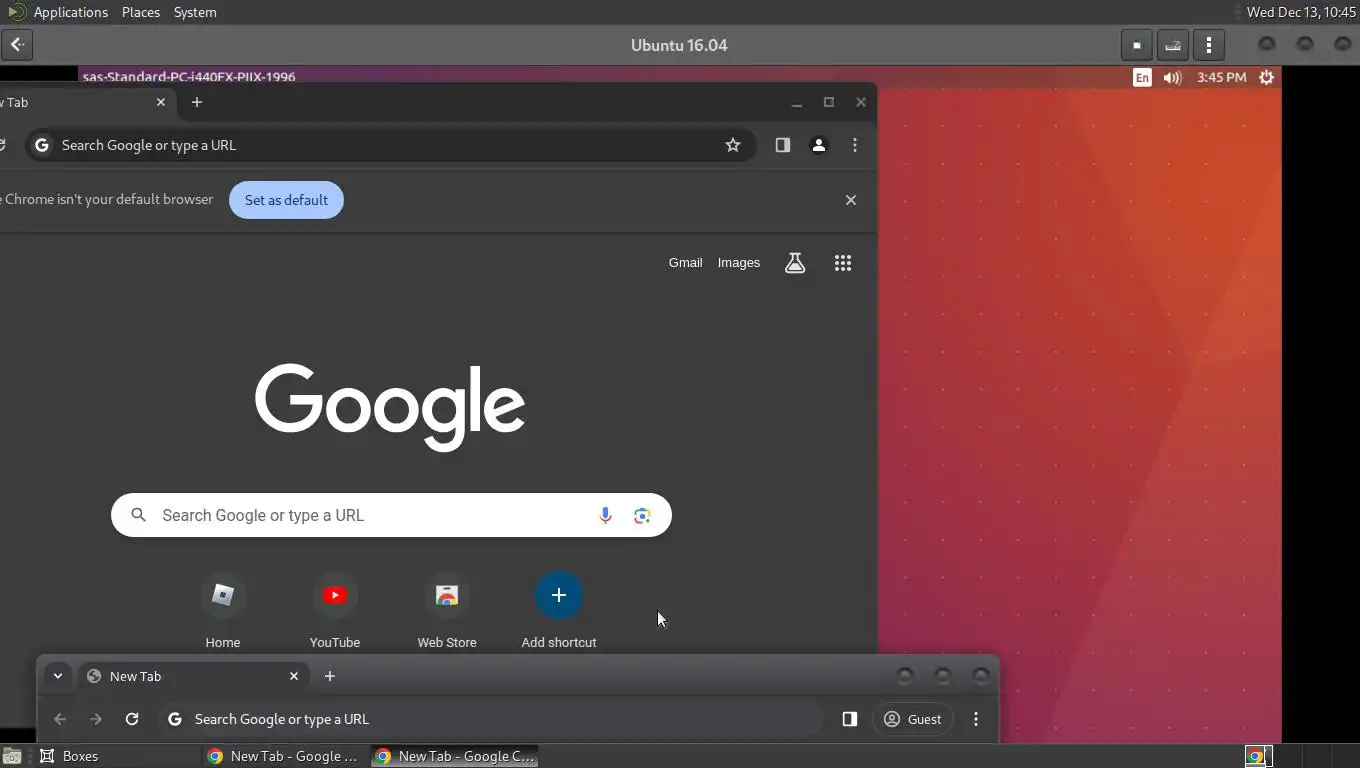Open the Images link
This screenshot has width=1360, height=768.
coord(739,263)
